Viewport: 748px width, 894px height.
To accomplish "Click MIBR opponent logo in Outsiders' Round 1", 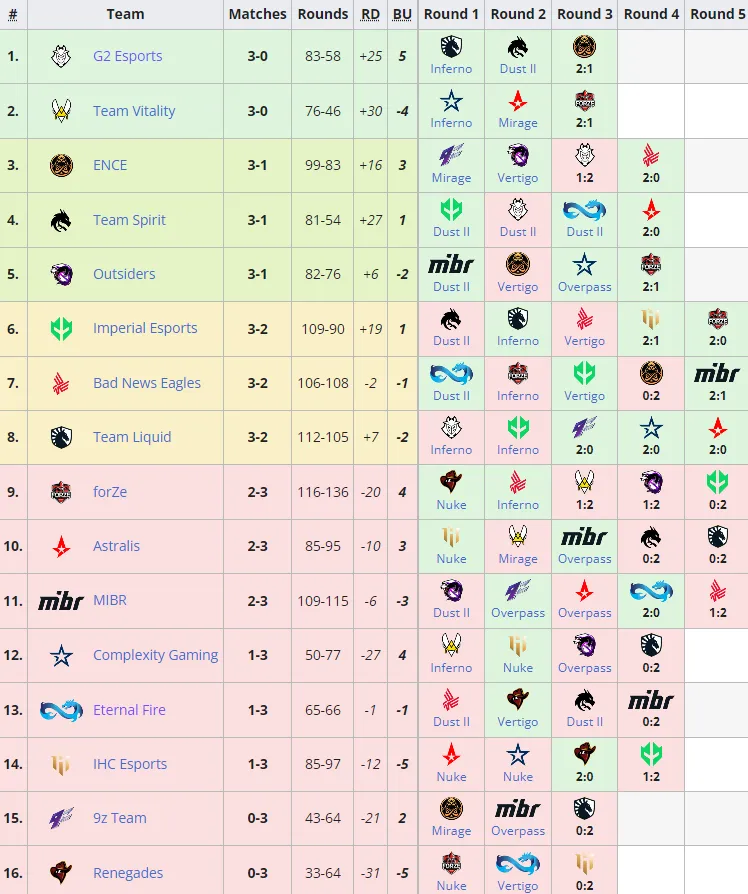I will (x=451, y=265).
